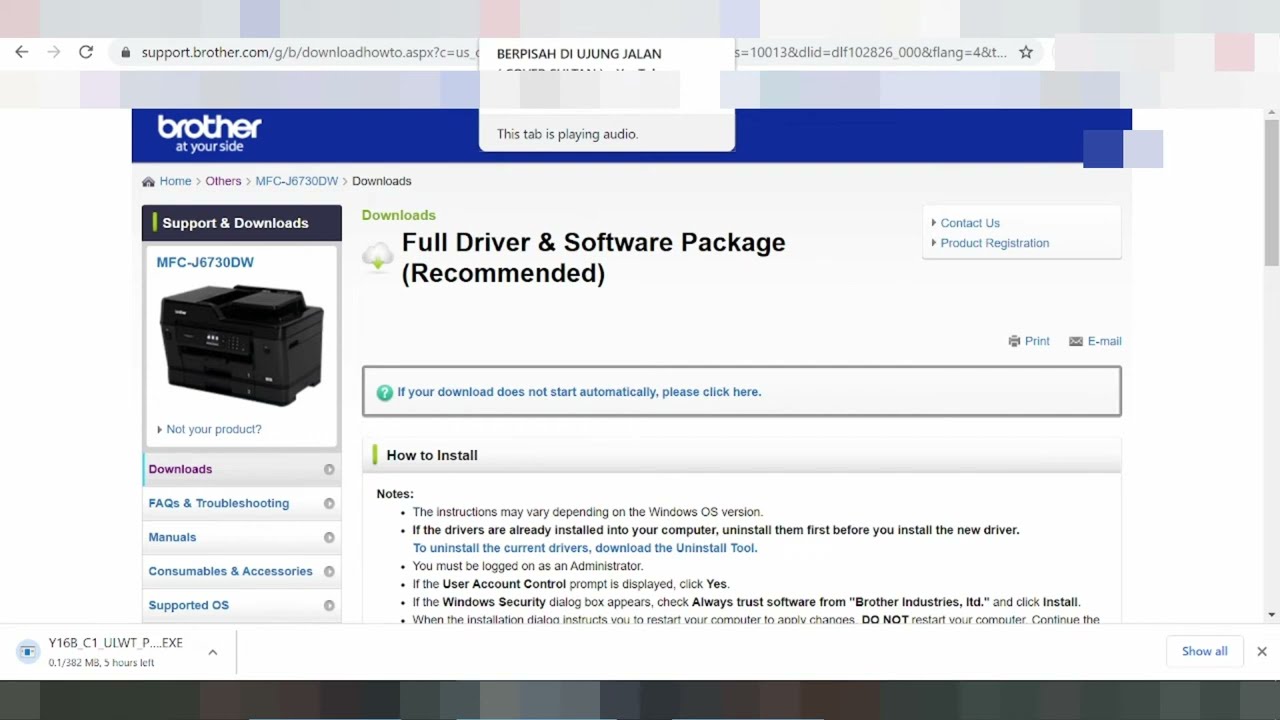Click the MFC-J6730DW product title link

[x=205, y=262]
